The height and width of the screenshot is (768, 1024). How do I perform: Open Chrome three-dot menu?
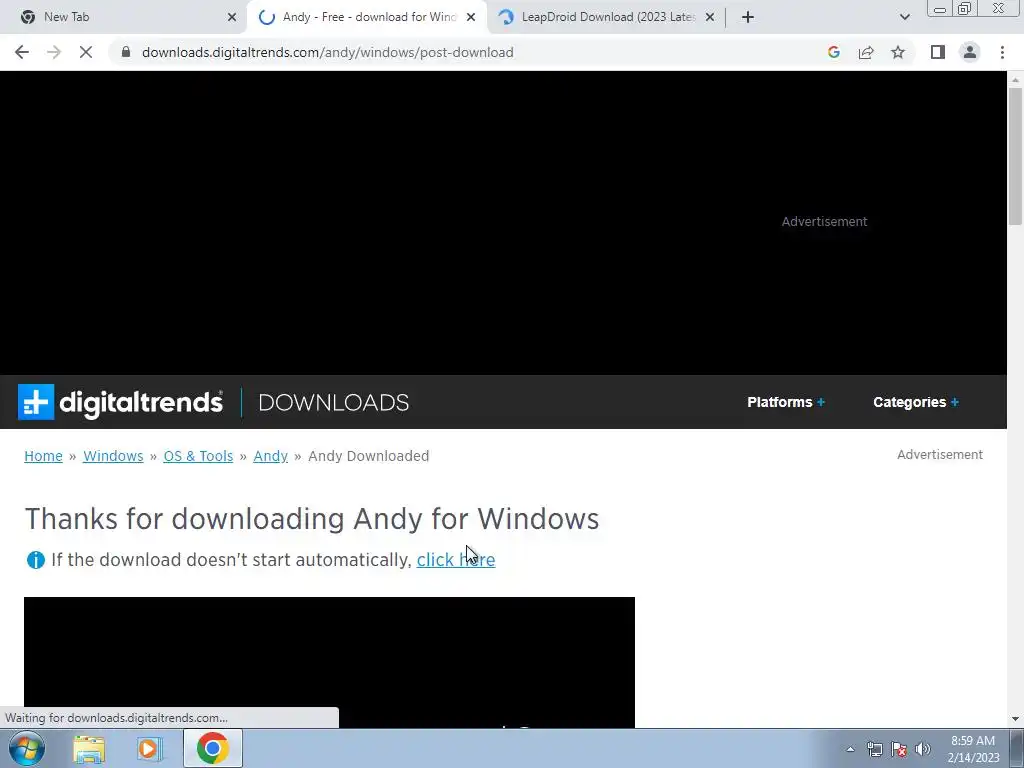click(x=1002, y=52)
